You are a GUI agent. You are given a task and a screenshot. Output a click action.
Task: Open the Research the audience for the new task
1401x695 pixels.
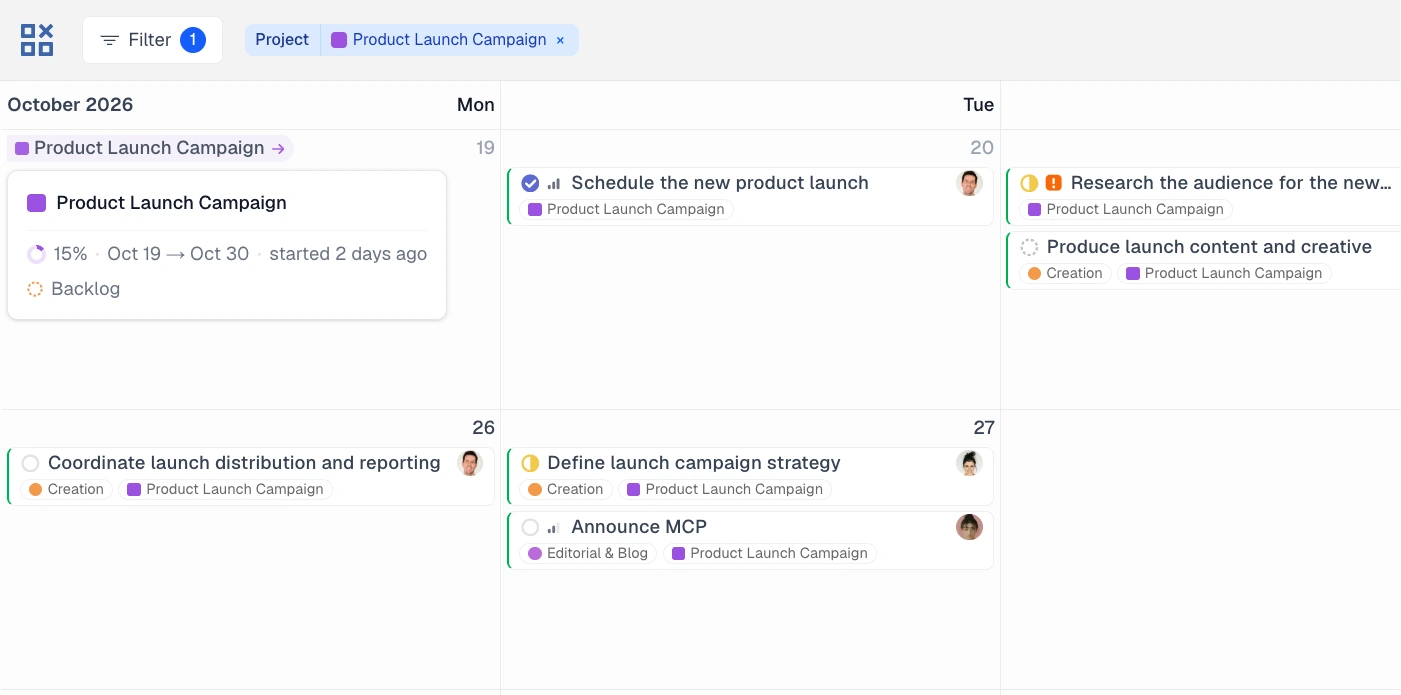pos(1231,183)
